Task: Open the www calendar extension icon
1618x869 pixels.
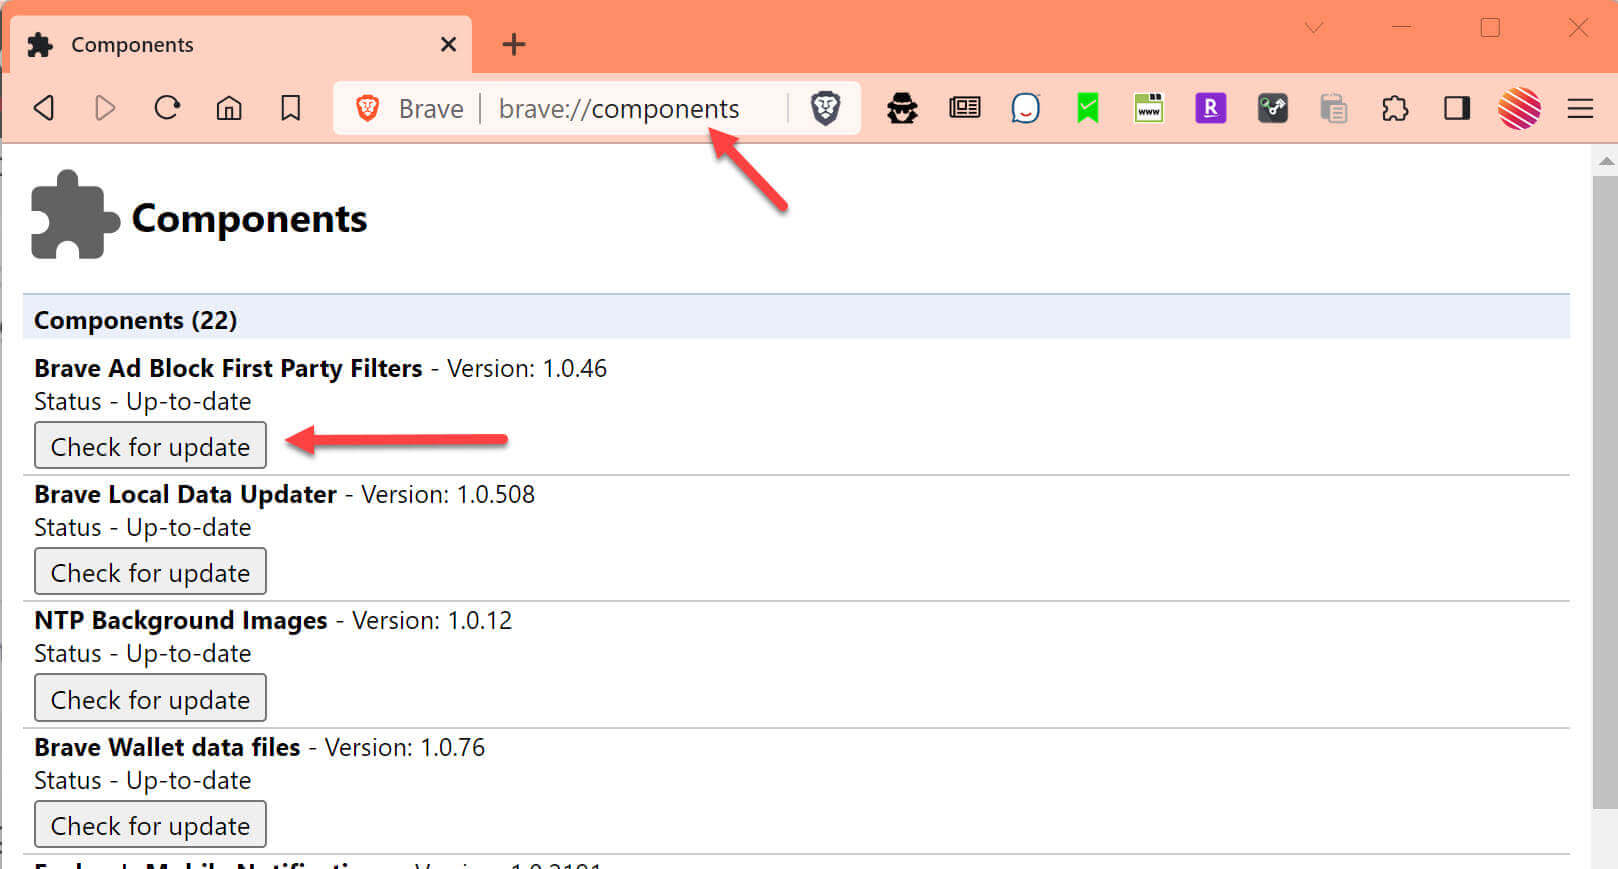Action: click(x=1149, y=108)
